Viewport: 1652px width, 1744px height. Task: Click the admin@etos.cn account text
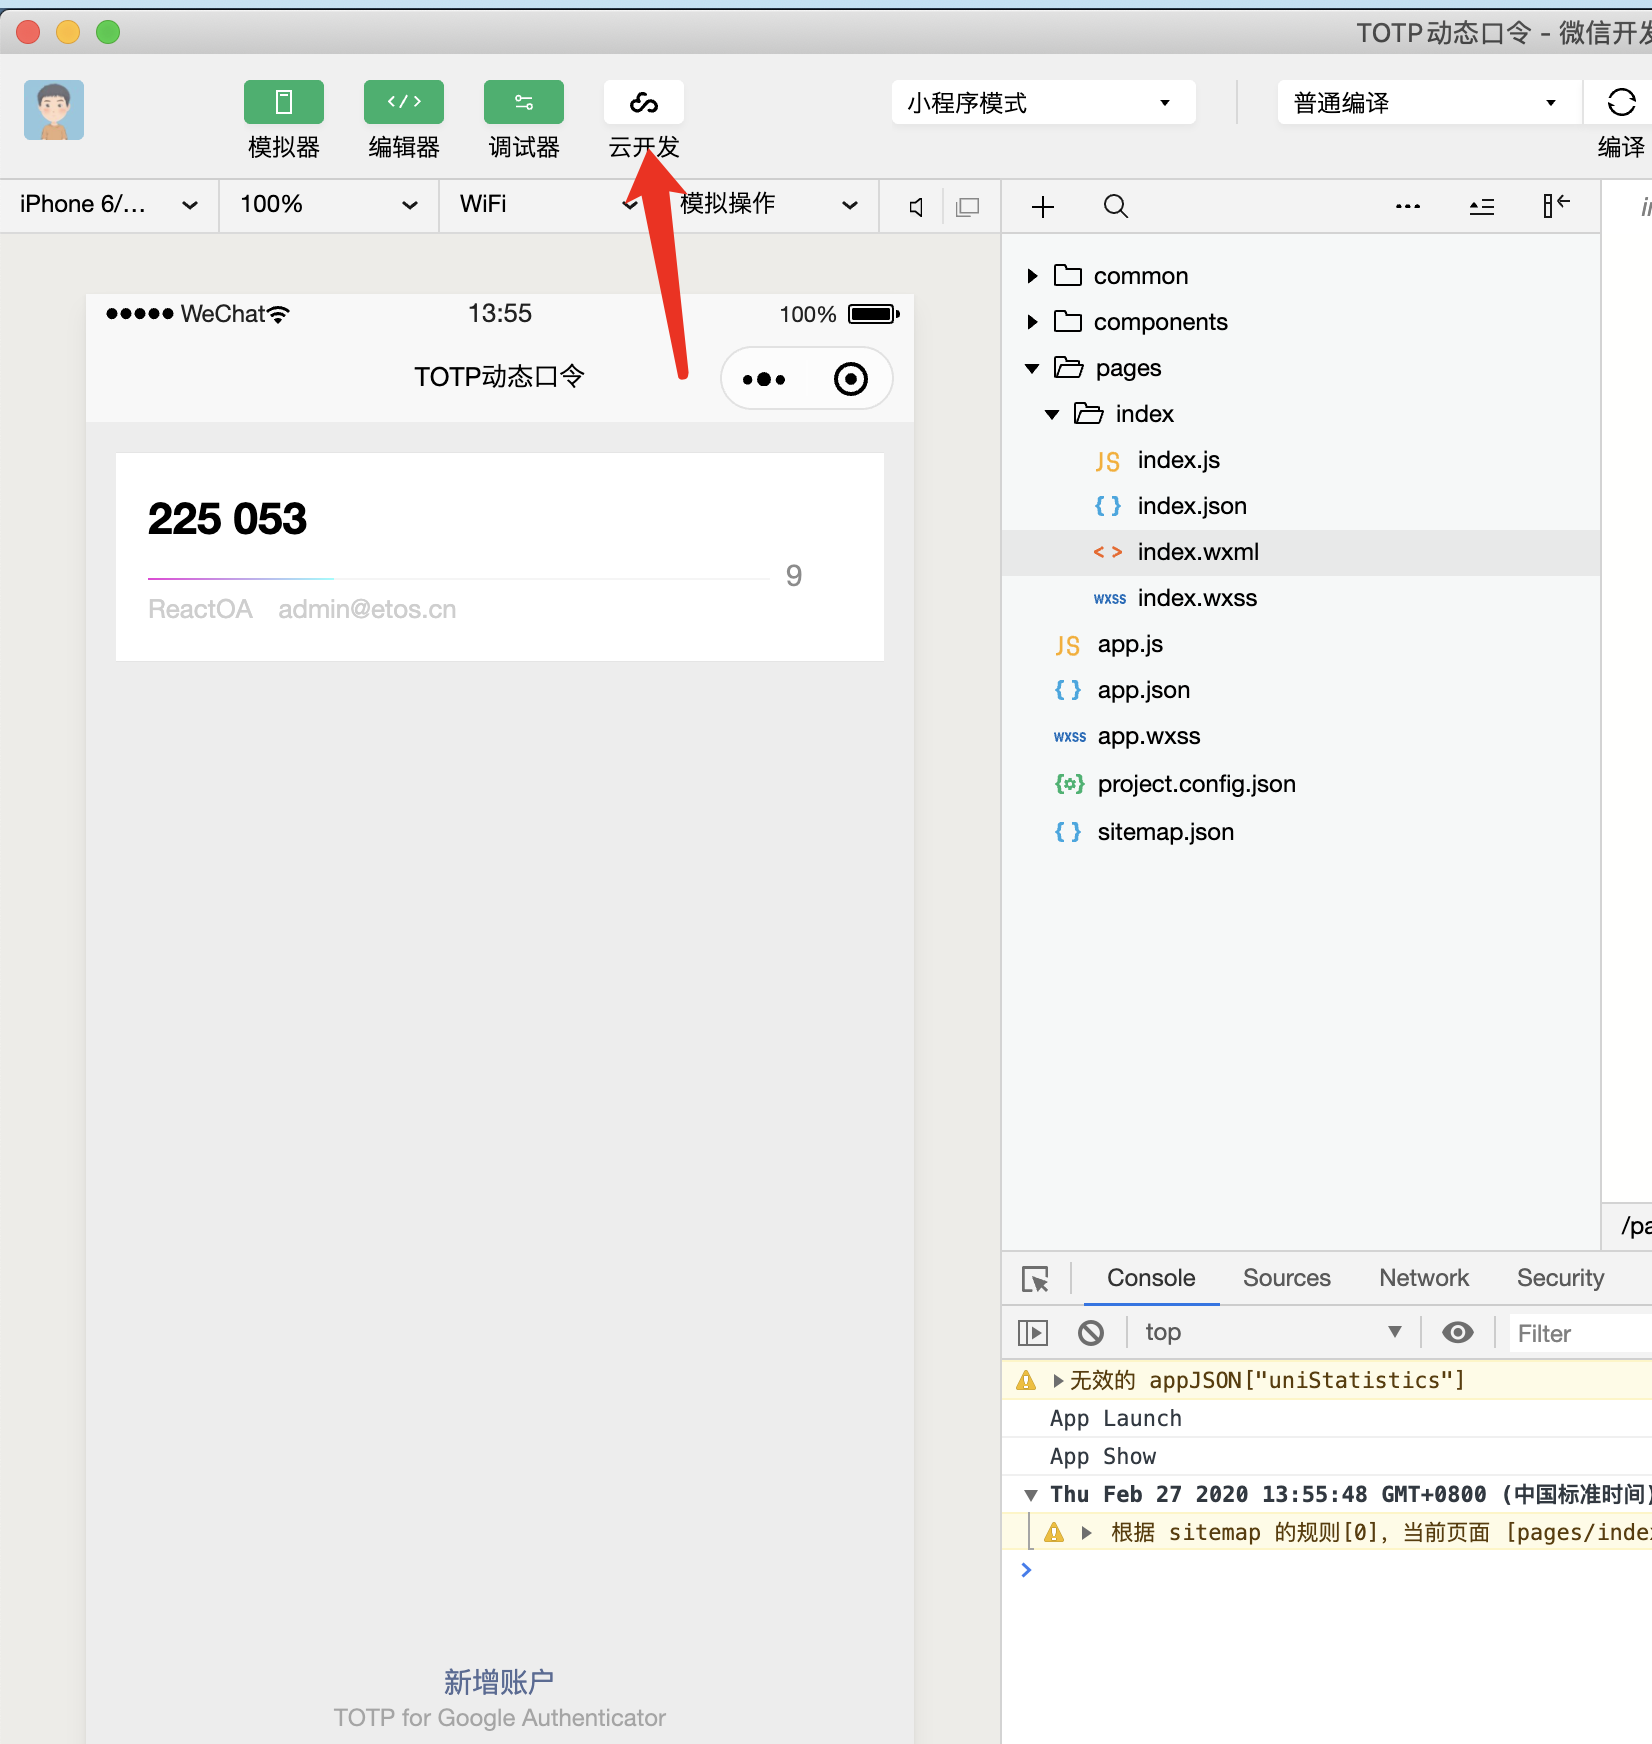coord(367,609)
